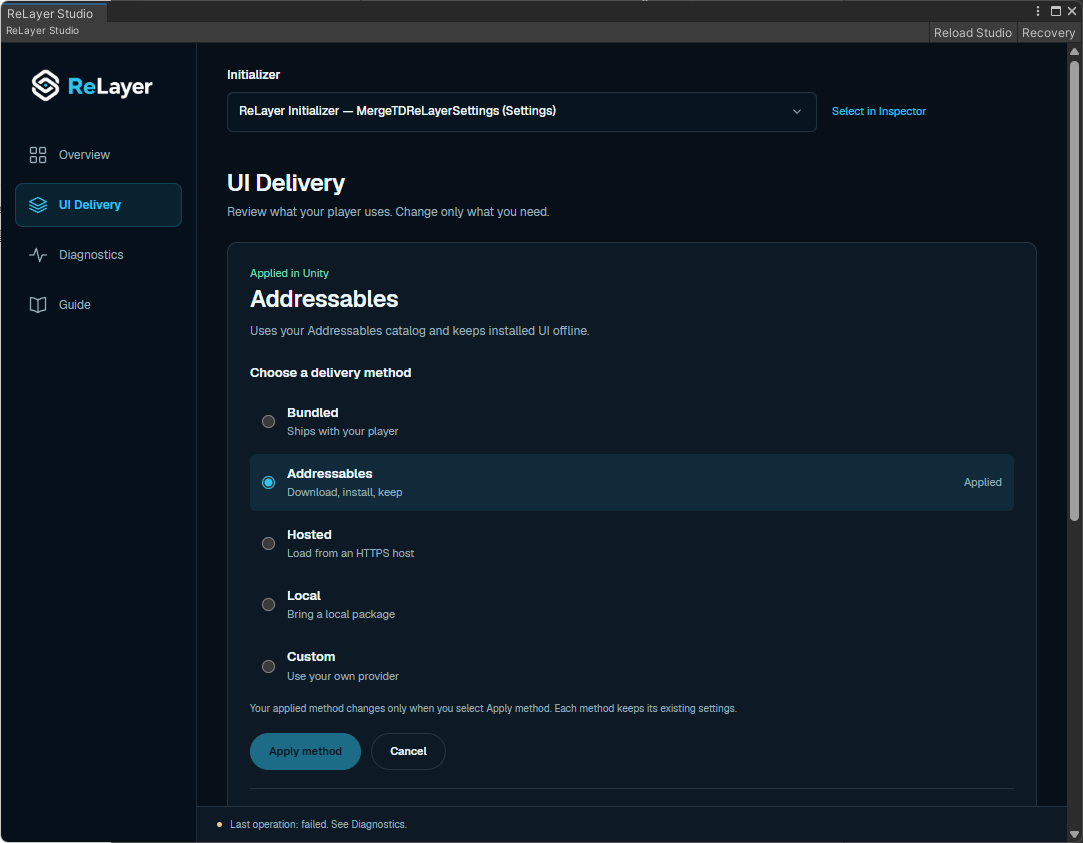Select the Custom radio button

click(x=268, y=666)
